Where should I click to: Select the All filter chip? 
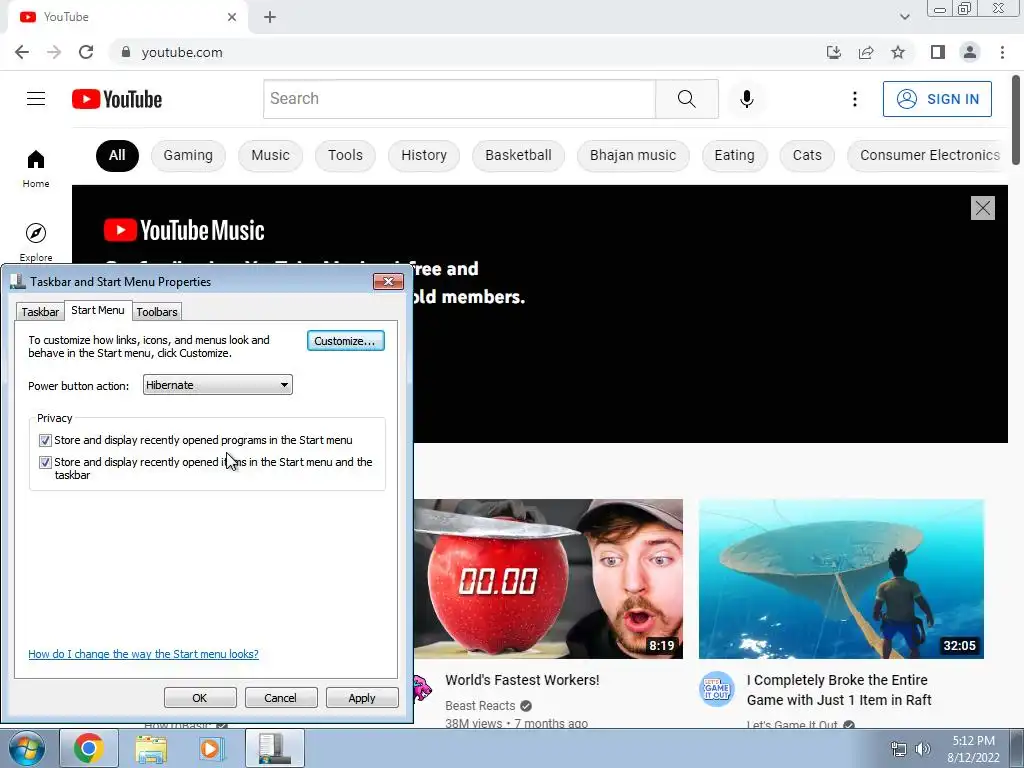pyautogui.click(x=117, y=155)
